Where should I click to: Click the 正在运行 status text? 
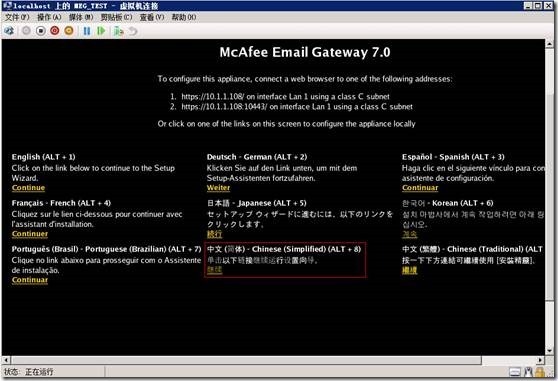[39, 372]
